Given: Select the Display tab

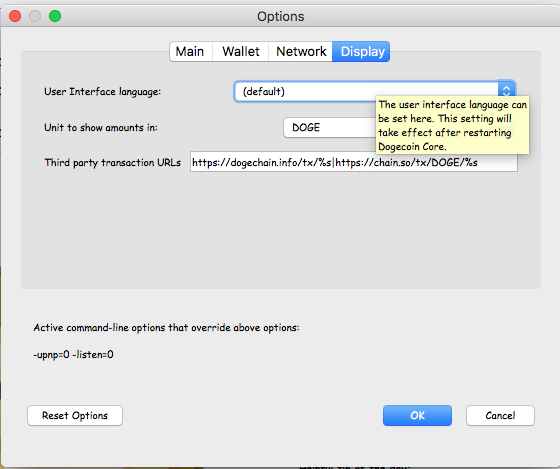Looking at the screenshot, I should (x=361, y=51).
